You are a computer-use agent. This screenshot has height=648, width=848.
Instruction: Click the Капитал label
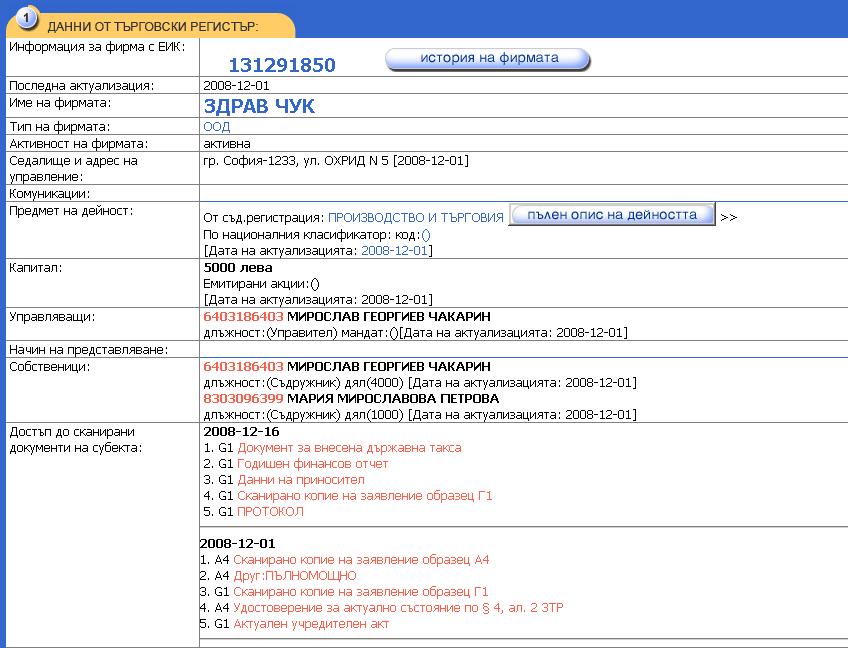coord(36,268)
